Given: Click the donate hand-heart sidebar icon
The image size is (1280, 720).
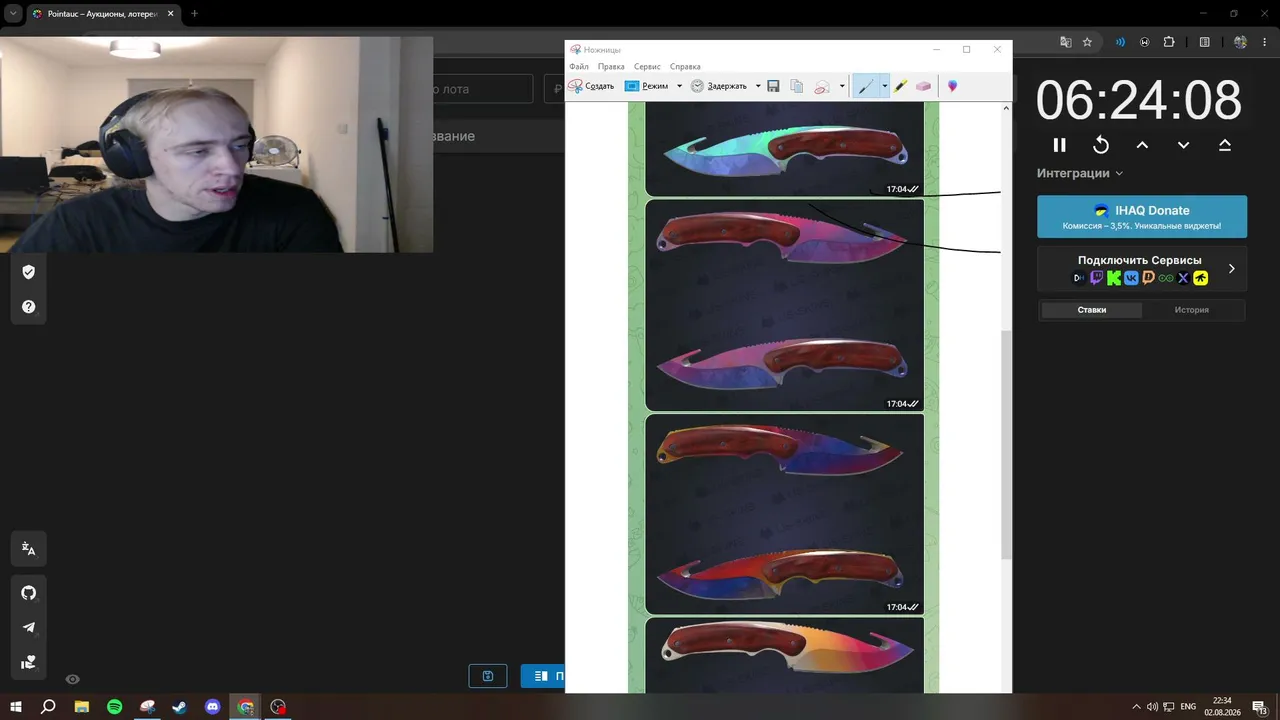Looking at the screenshot, I should [28, 662].
